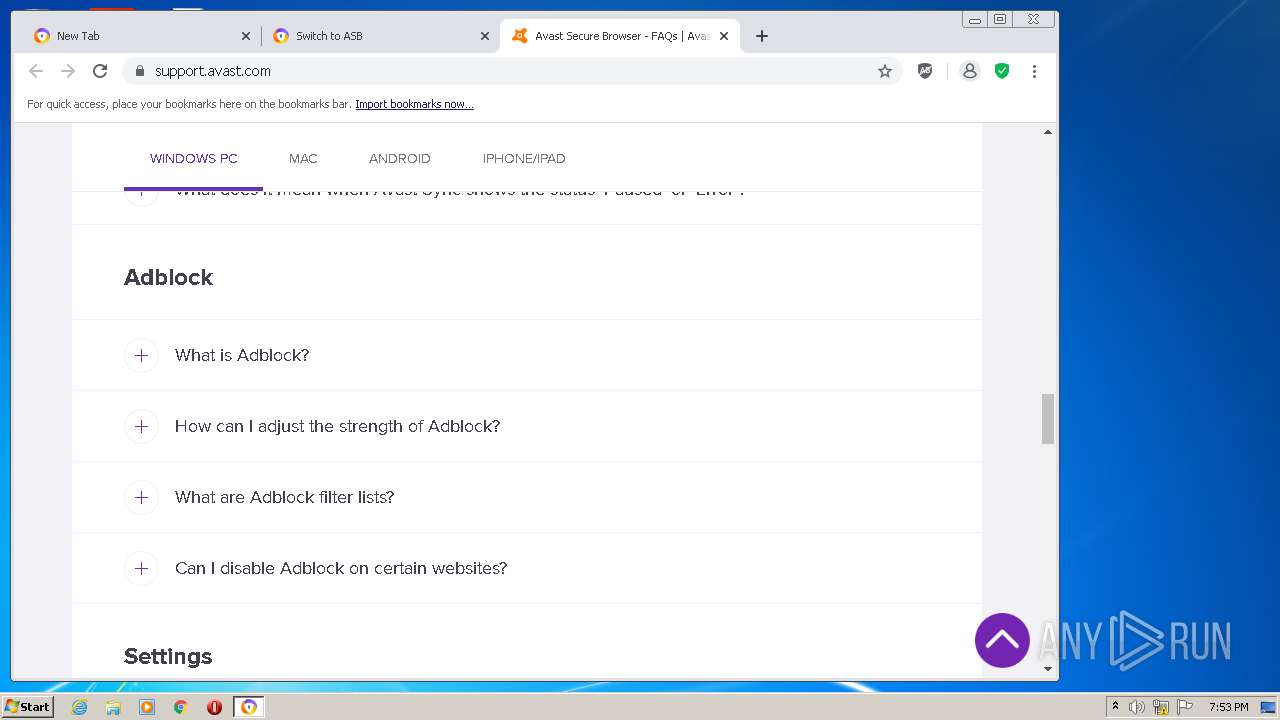Click the Adblock filter lists question text
The width and height of the screenshot is (1280, 720).
pos(284,497)
